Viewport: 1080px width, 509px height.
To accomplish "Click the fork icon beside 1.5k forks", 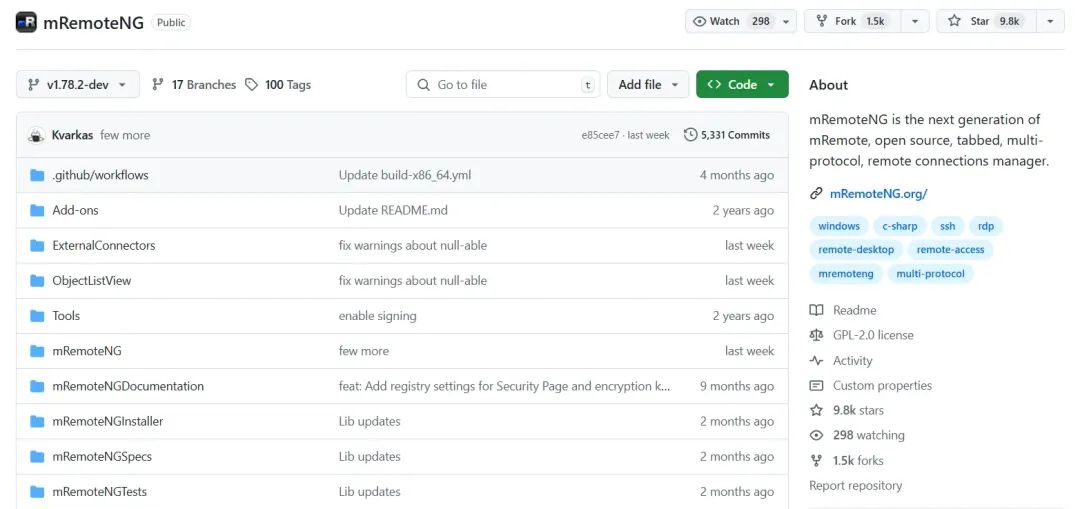I will coord(816,461).
